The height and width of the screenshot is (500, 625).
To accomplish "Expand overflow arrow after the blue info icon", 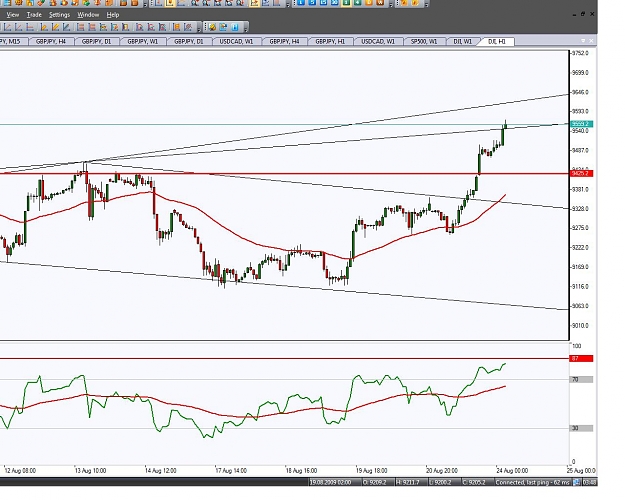I will tap(246, 29).
